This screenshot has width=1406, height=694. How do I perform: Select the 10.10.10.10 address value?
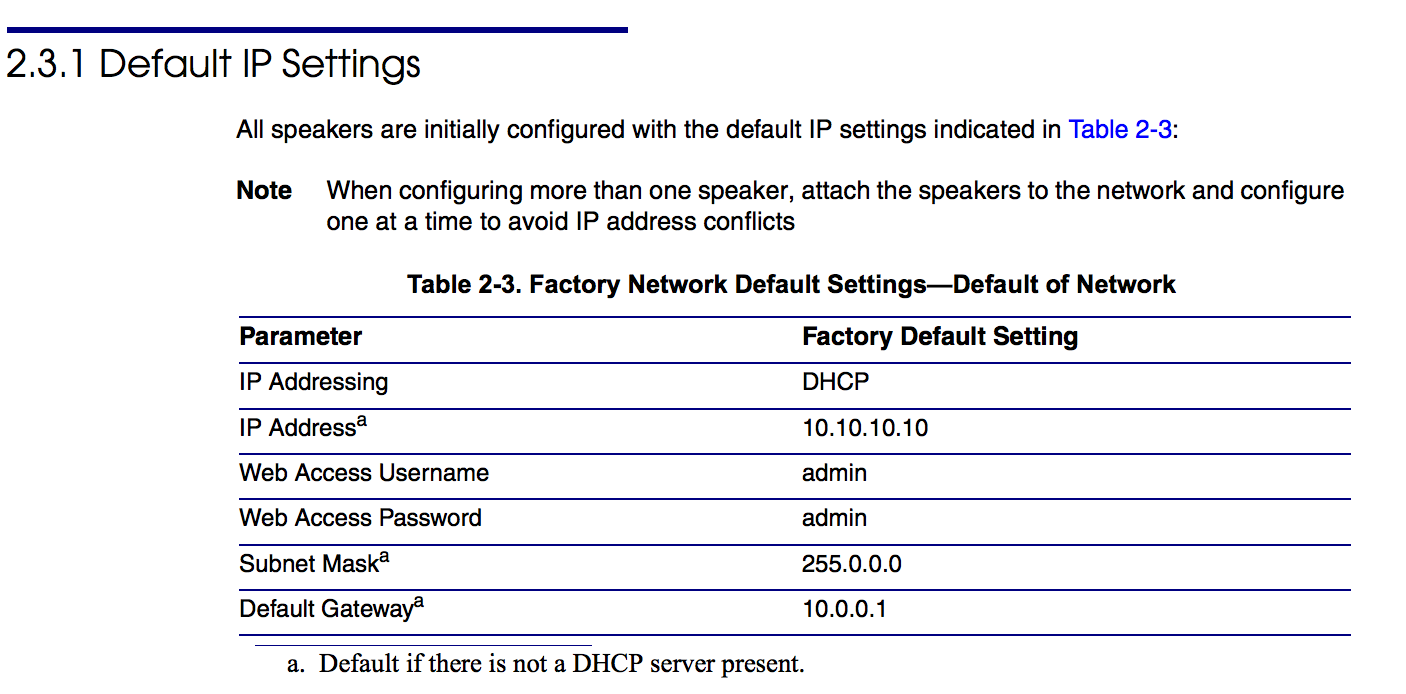point(864,428)
